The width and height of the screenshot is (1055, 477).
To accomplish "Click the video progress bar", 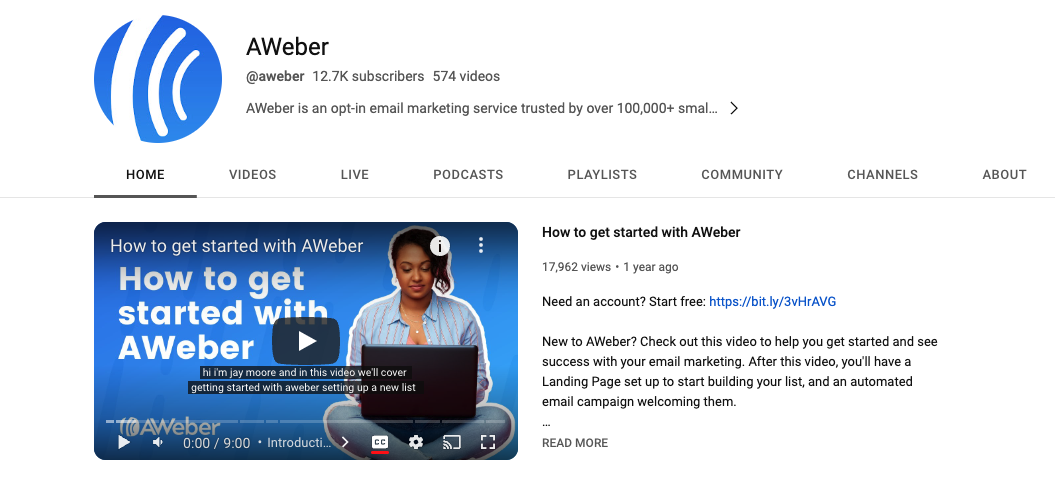I will (x=305, y=421).
